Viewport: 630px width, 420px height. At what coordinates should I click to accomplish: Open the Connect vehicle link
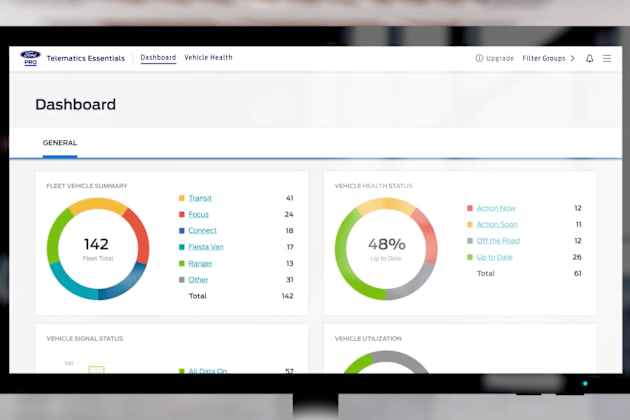click(202, 230)
